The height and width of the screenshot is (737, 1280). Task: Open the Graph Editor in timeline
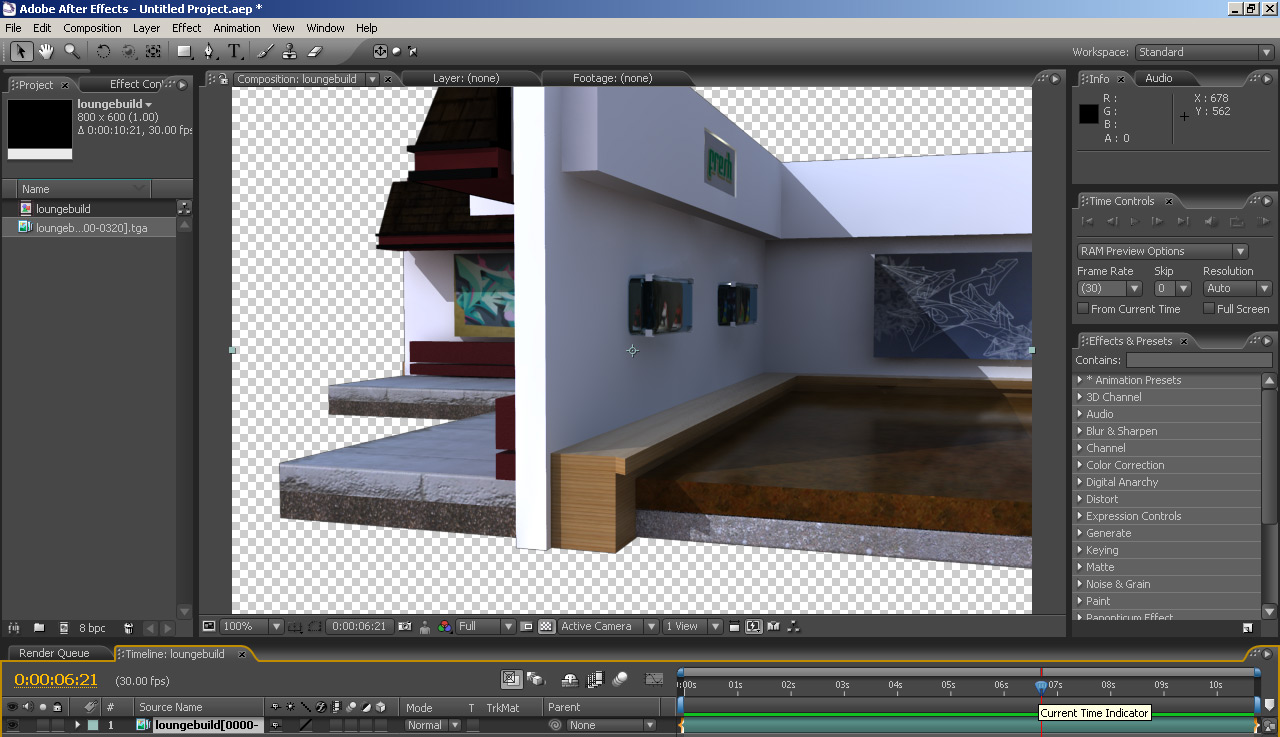point(654,679)
